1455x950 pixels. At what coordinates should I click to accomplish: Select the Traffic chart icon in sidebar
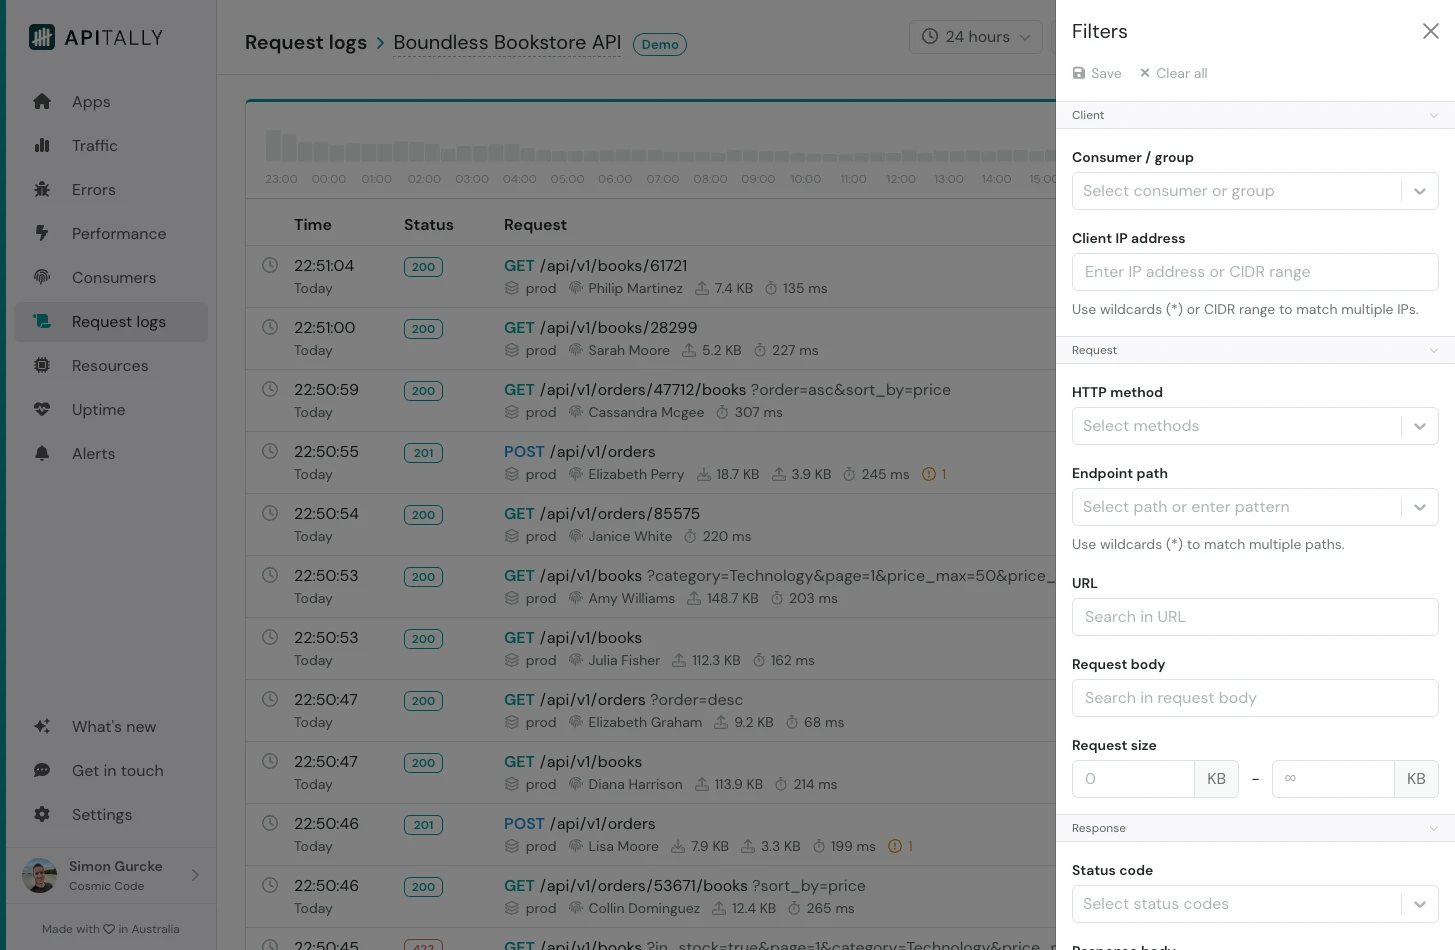click(42, 145)
